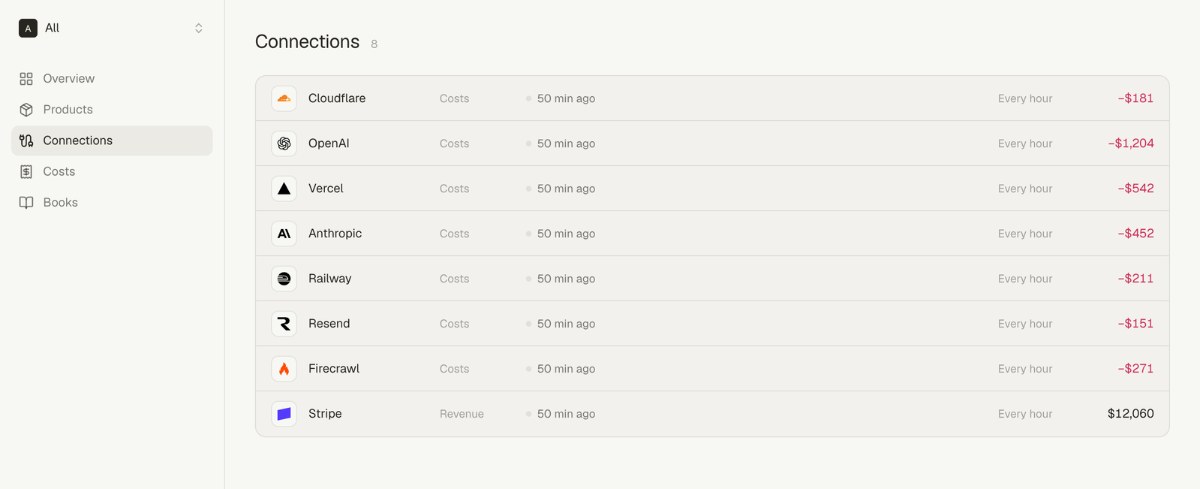Click the Costs type label in Anthropic row
Viewport: 1200px width, 489px height.
click(454, 234)
